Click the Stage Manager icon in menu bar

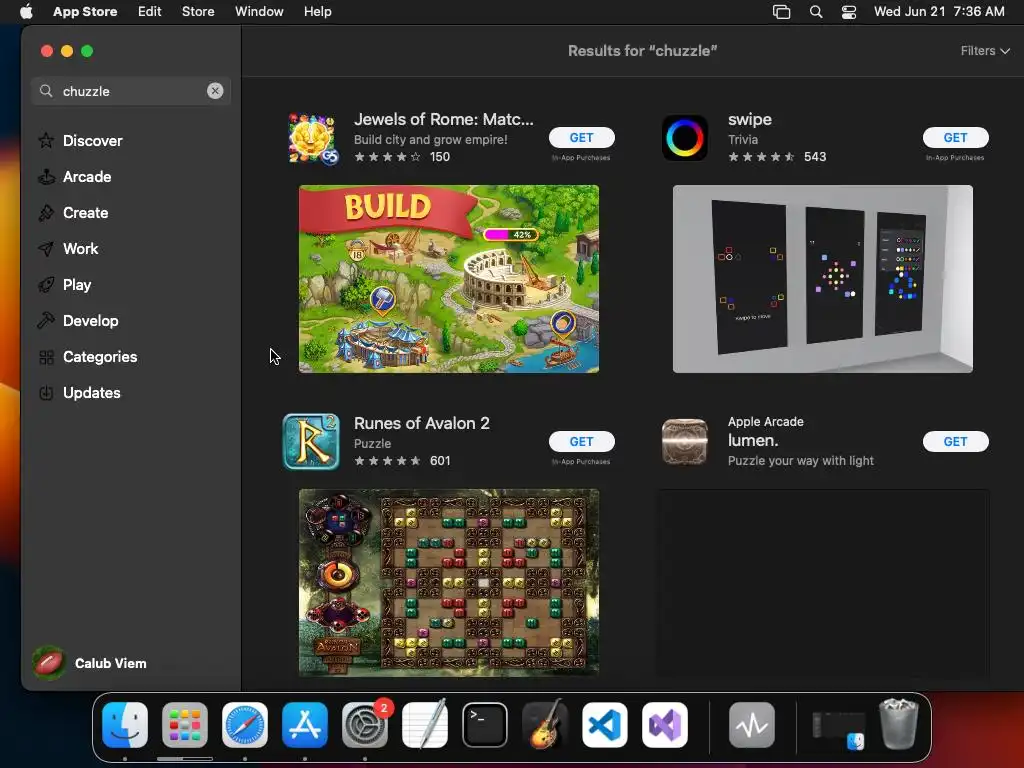click(x=782, y=12)
